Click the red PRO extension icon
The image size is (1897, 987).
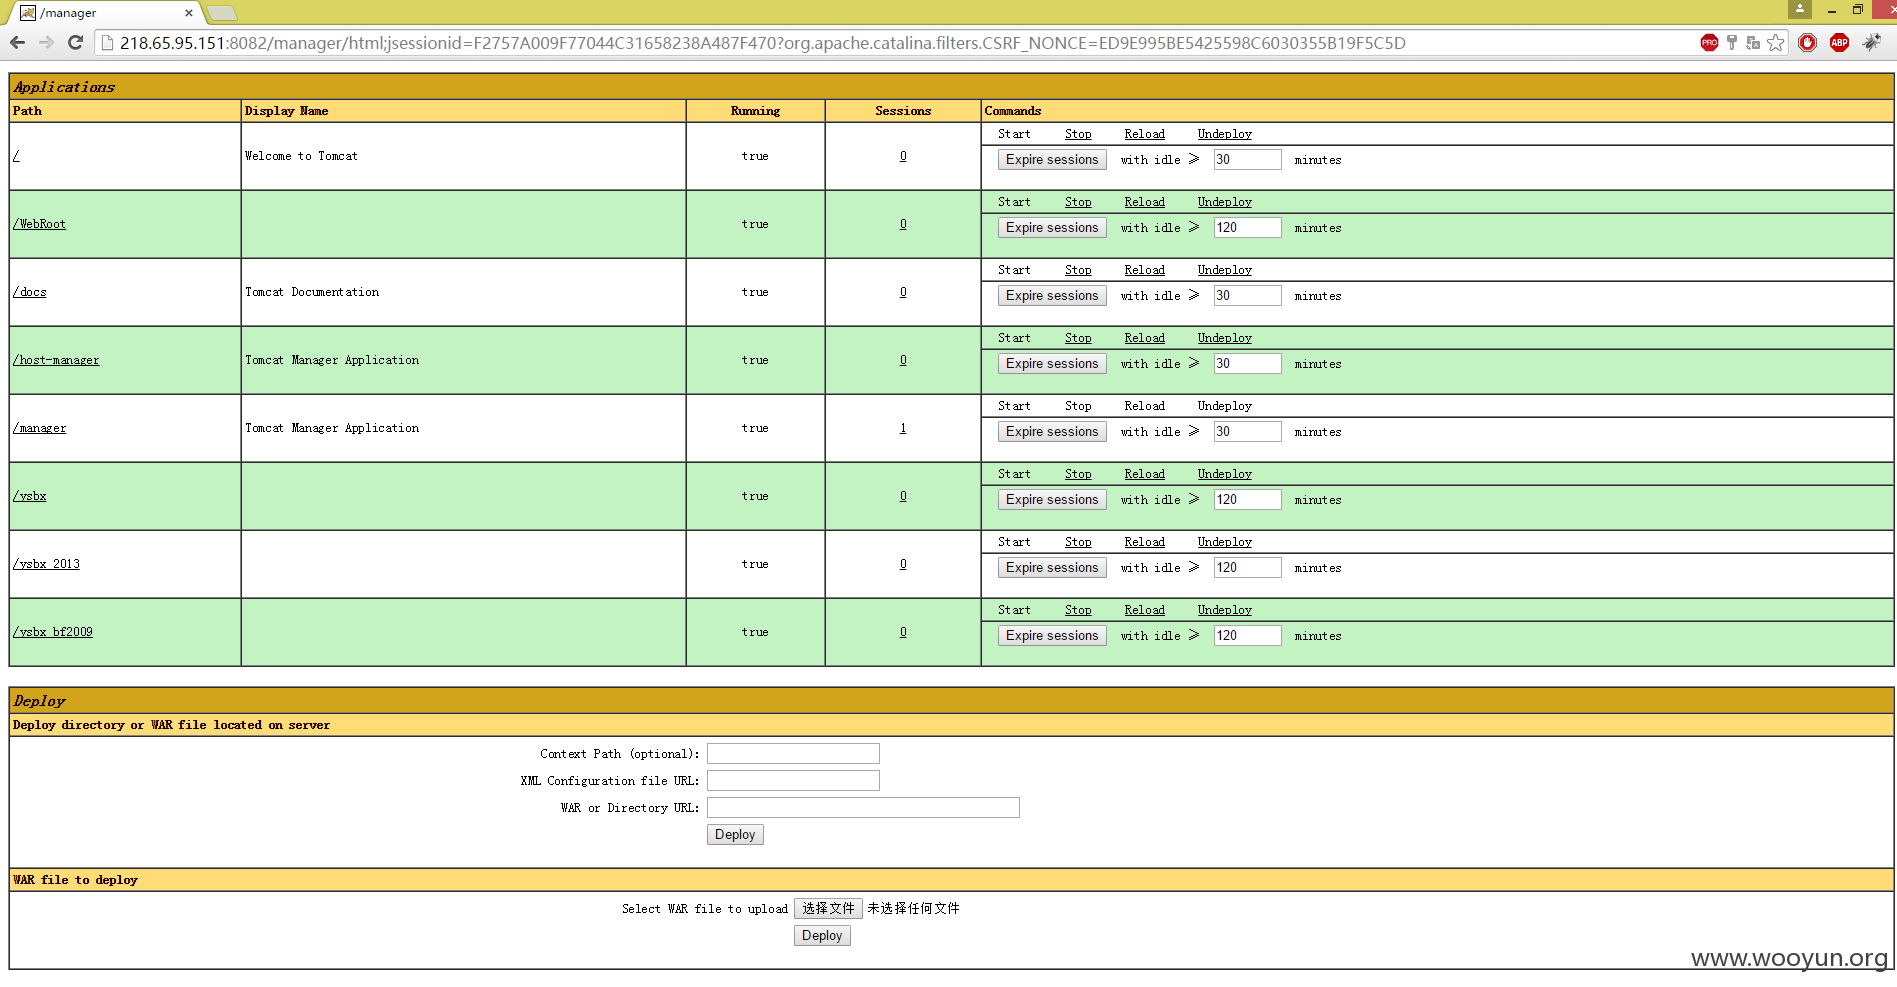pyautogui.click(x=1709, y=42)
